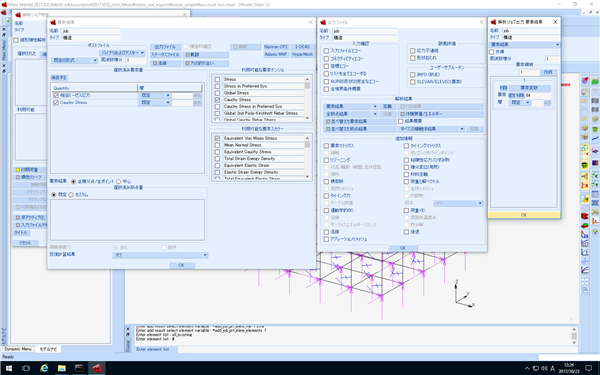The height and width of the screenshot is (375, 600).
Task: Click the blue table icon in right toolbar
Action: click(x=595, y=194)
